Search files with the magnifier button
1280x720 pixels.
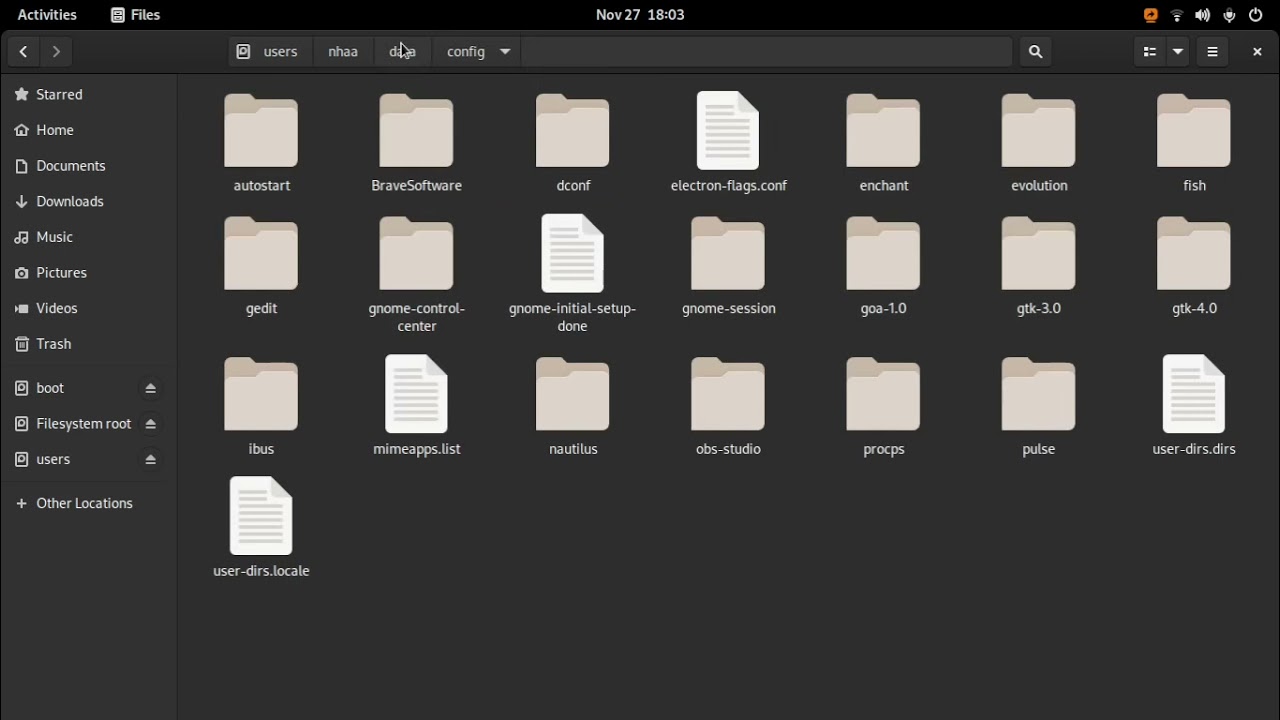[x=1036, y=51]
